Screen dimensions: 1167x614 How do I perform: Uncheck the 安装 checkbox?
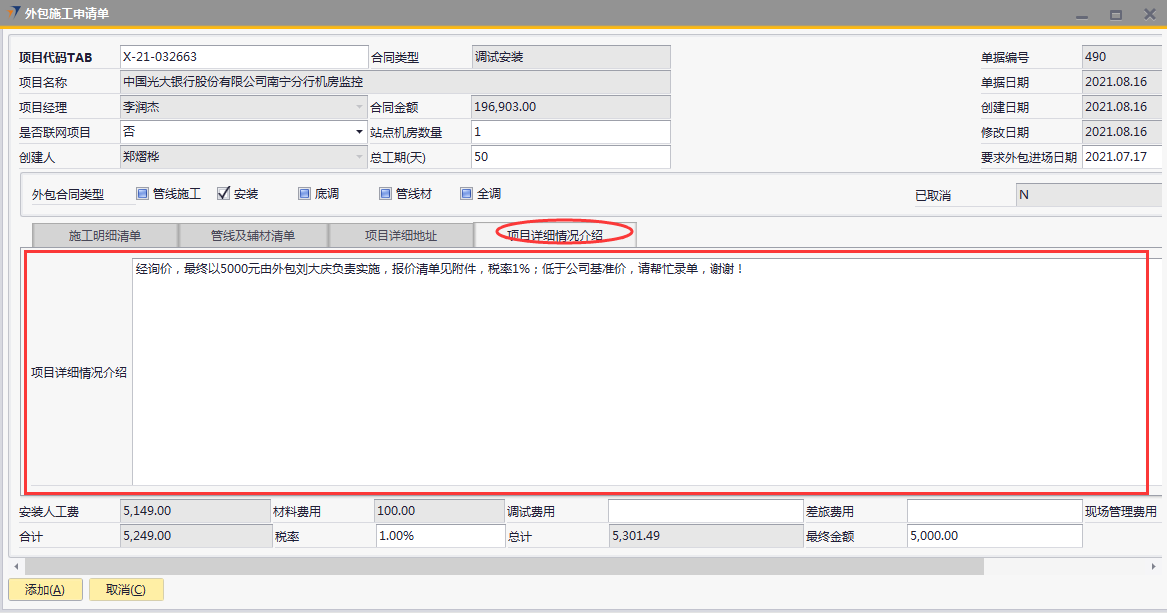click(224, 194)
